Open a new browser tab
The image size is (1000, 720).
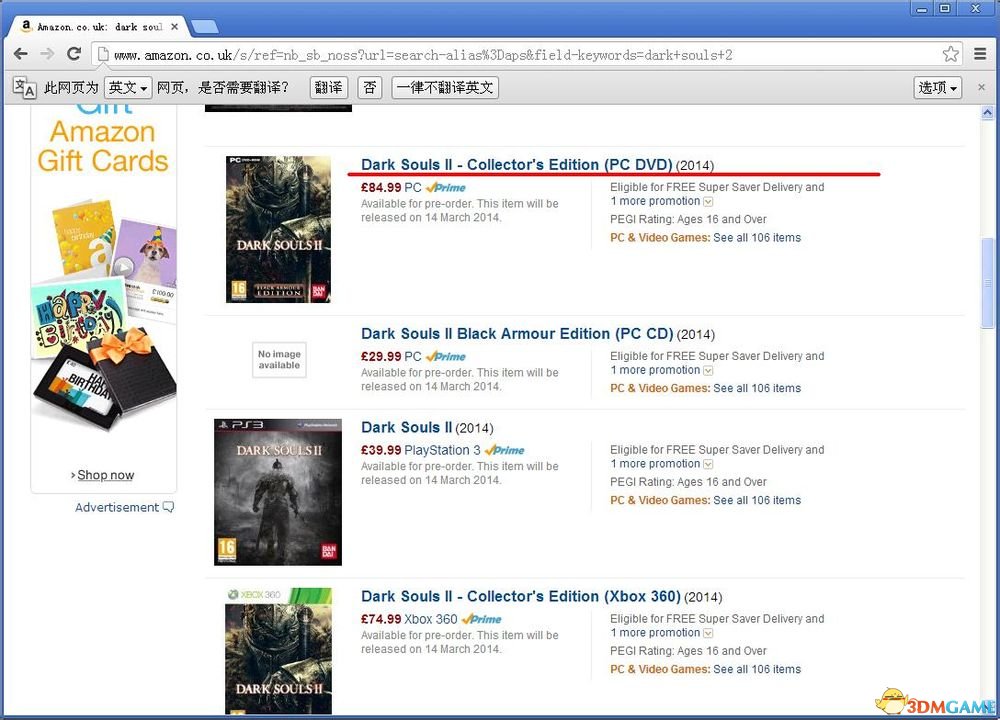coord(205,27)
